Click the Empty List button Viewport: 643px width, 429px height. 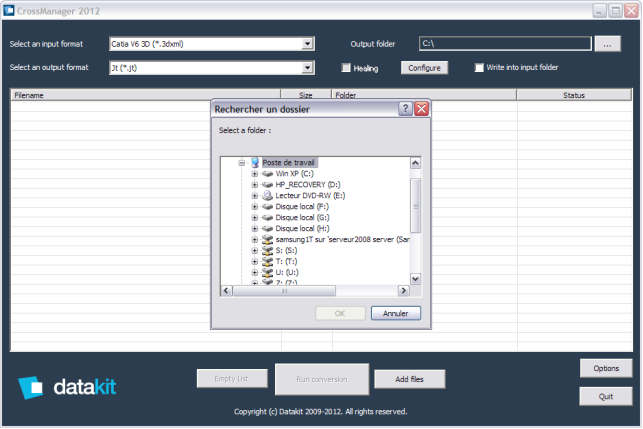[232, 379]
